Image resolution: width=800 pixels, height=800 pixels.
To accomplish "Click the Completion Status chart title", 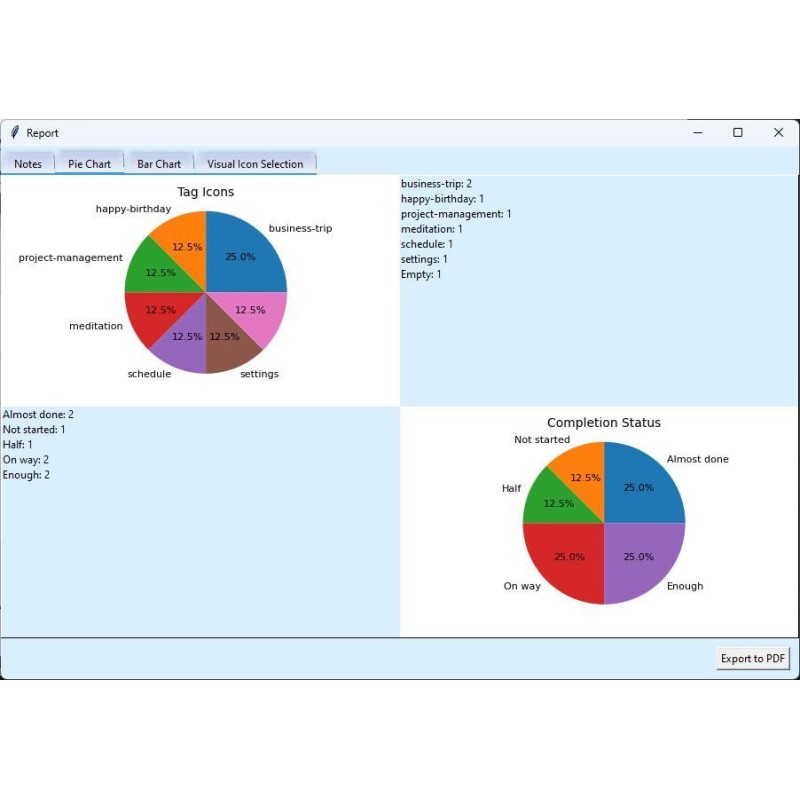I will coord(604,423).
